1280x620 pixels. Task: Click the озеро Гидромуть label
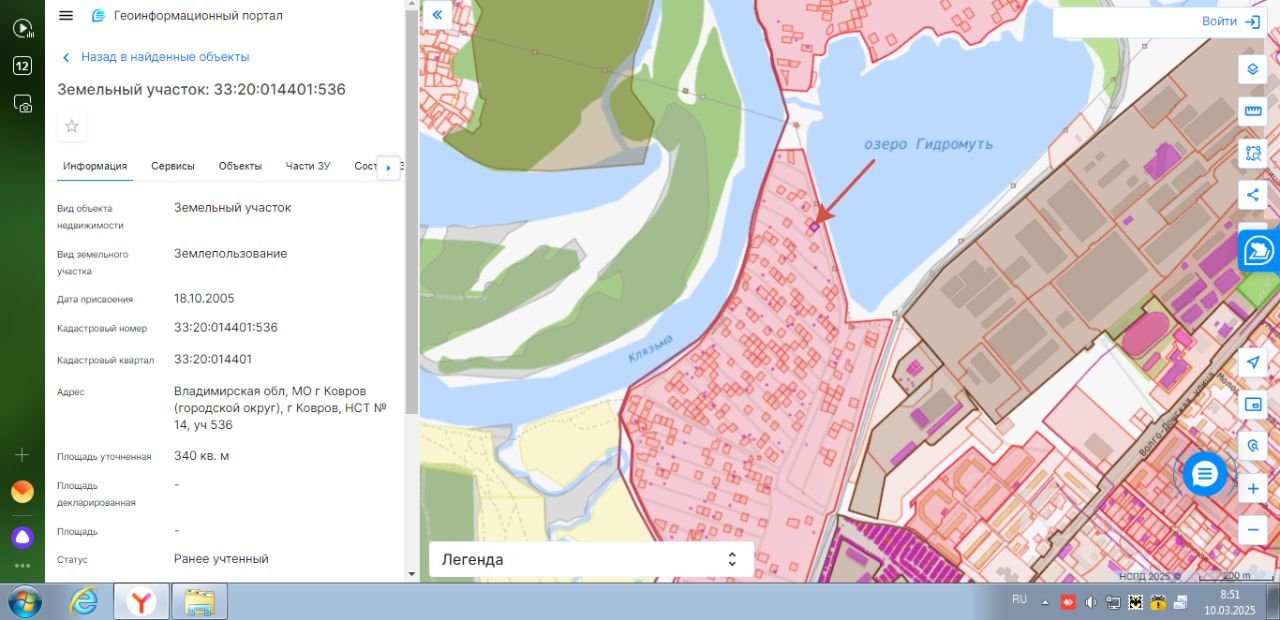pyautogui.click(x=928, y=144)
